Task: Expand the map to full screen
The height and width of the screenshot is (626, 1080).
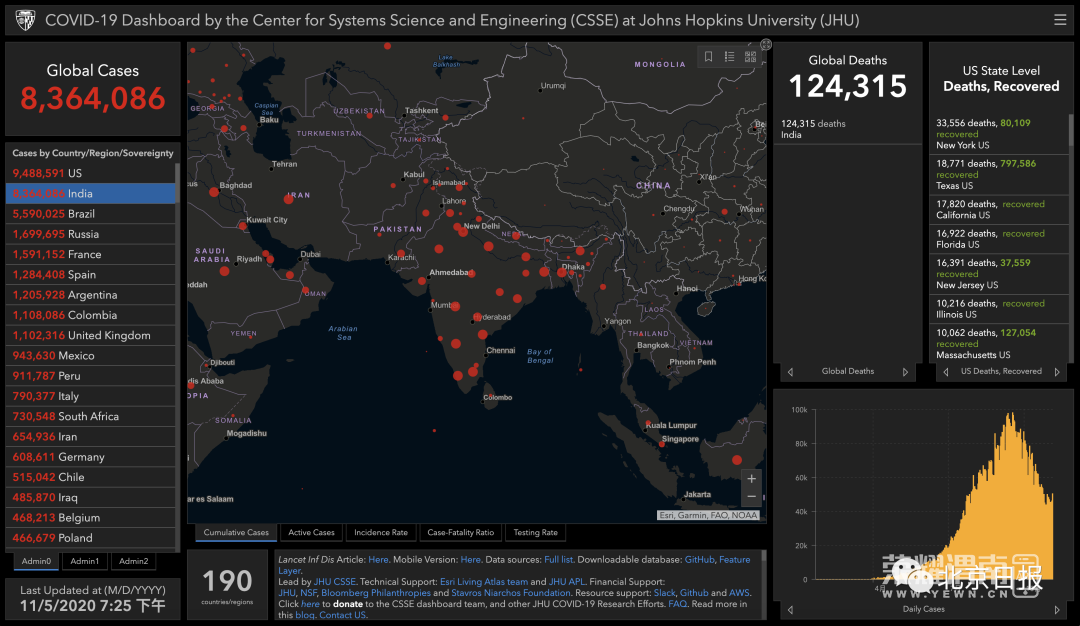Action: 765,44
